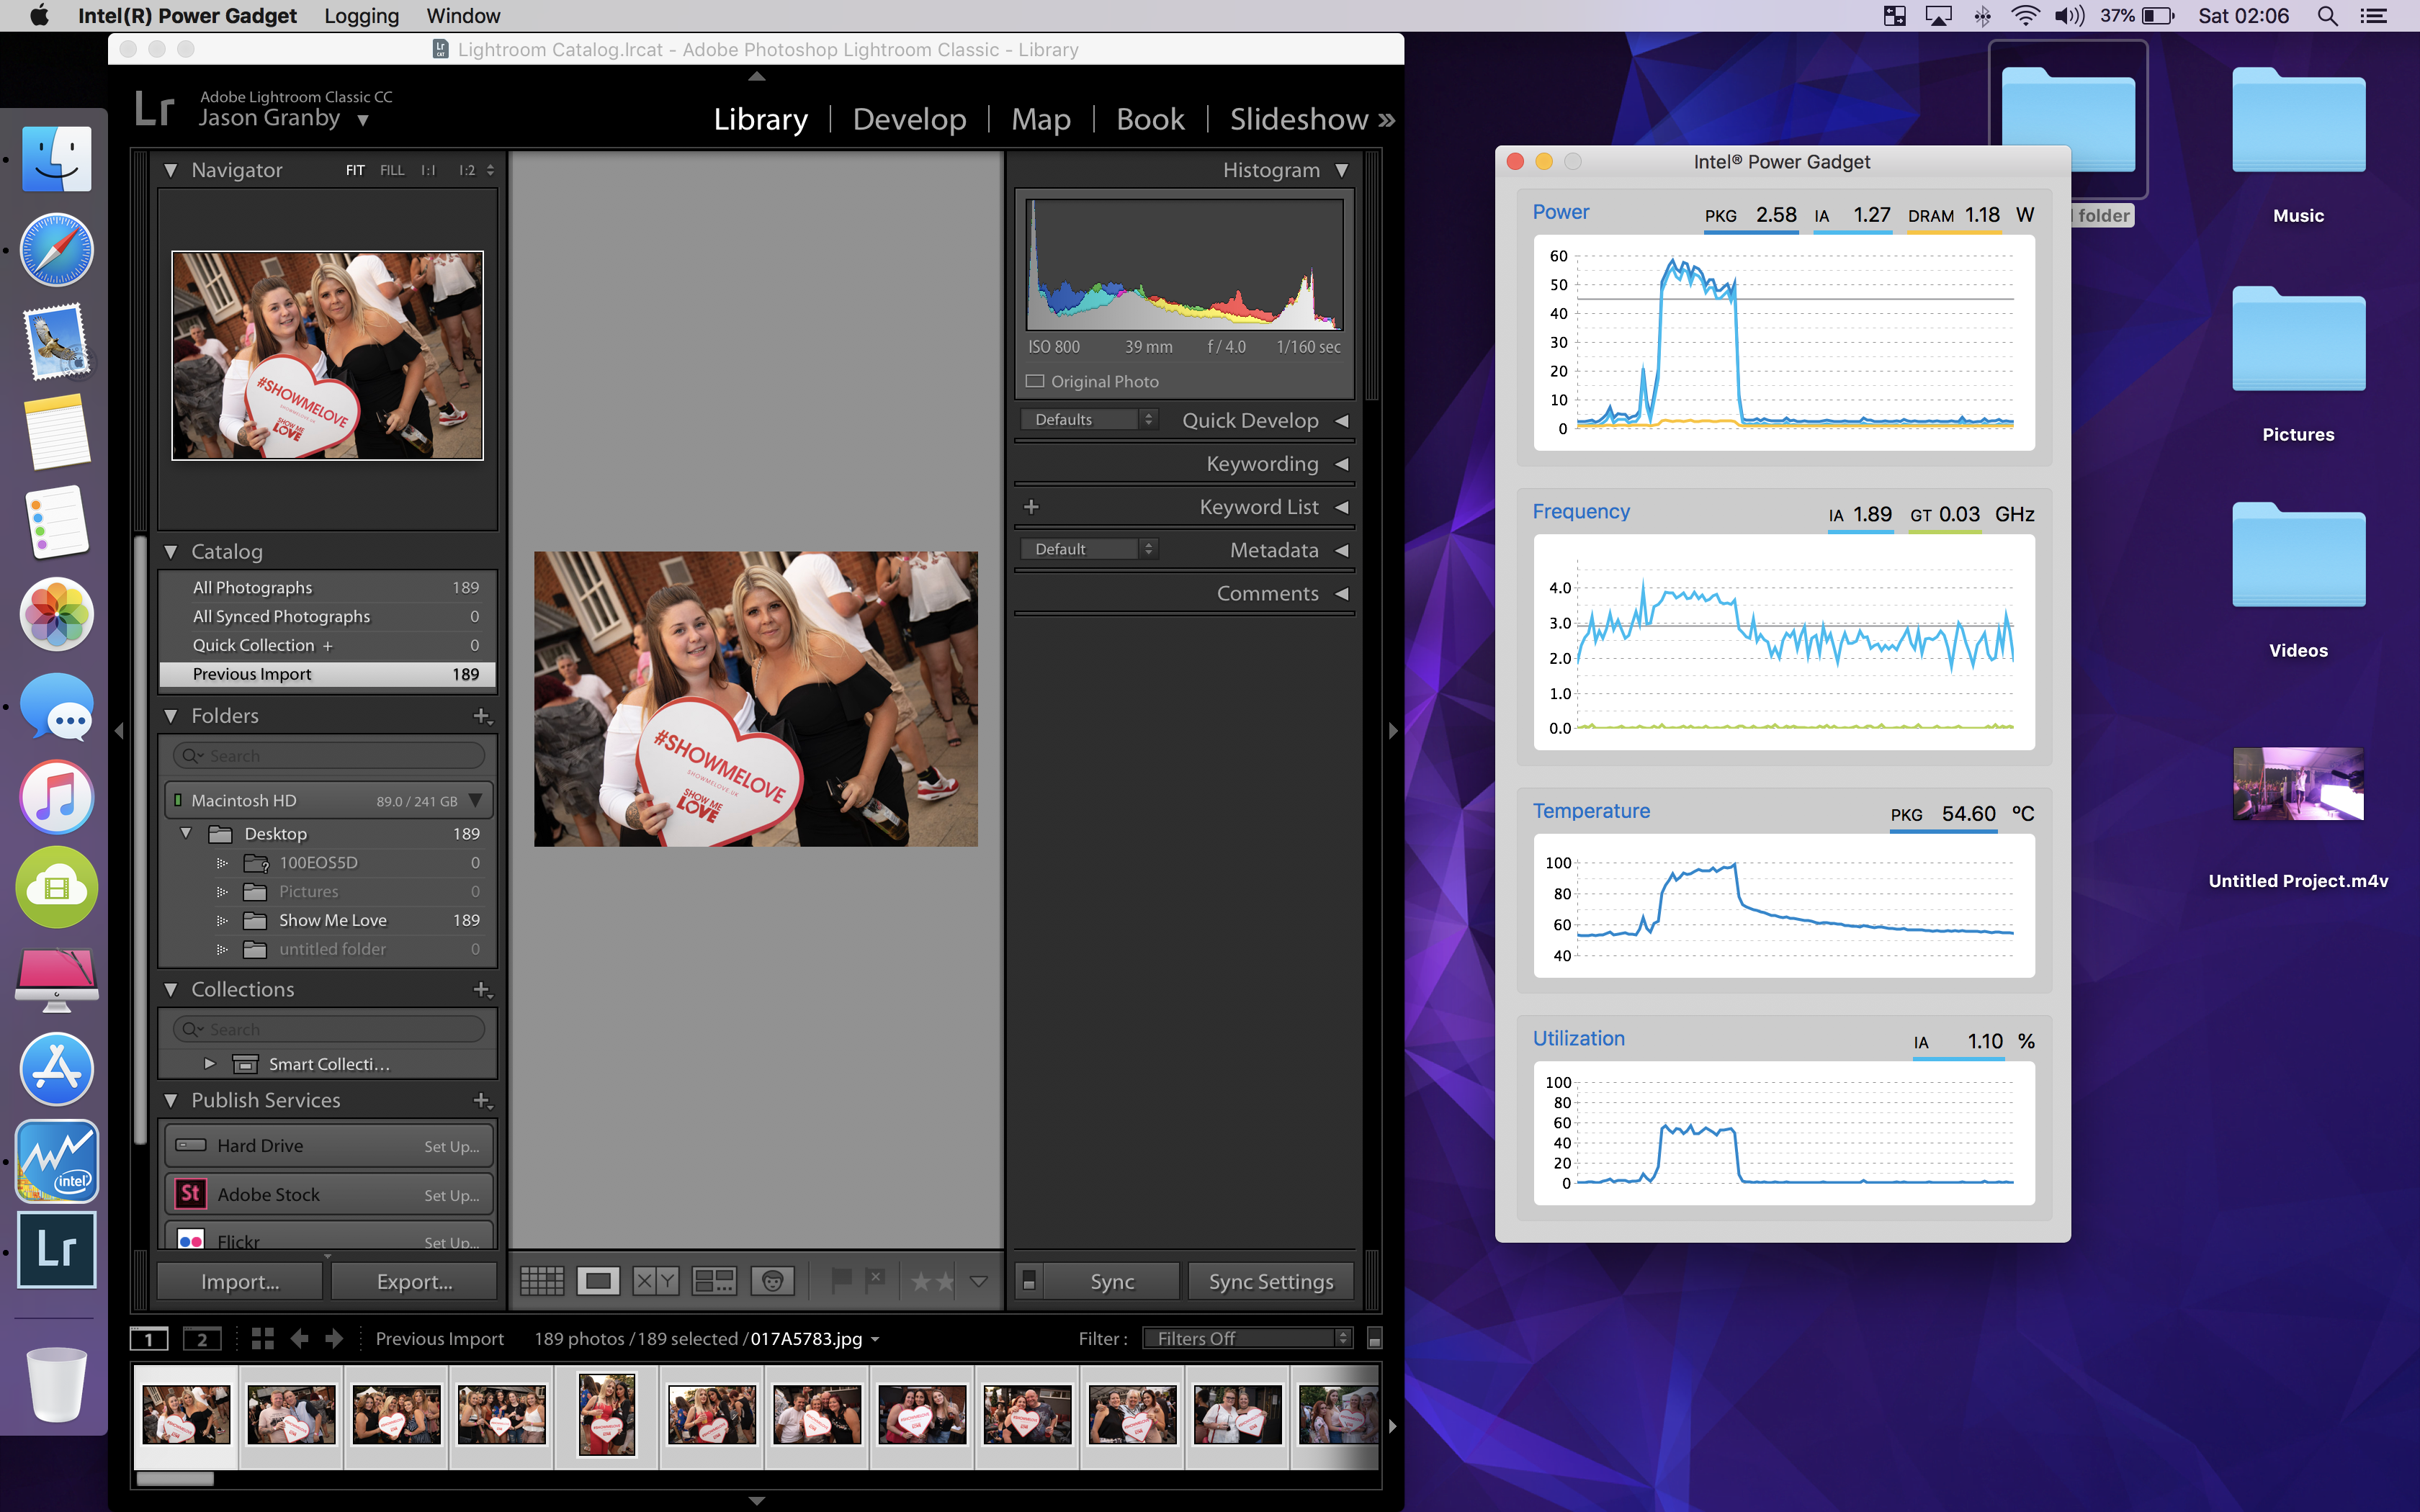Open filmstrip grid shortcut icon
The width and height of the screenshot is (2420, 1512).
(x=263, y=1338)
